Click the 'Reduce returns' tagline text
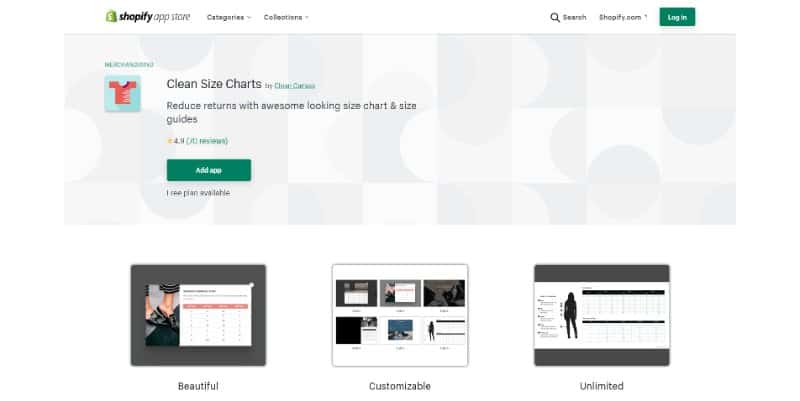The height and width of the screenshot is (401, 800). [291, 112]
